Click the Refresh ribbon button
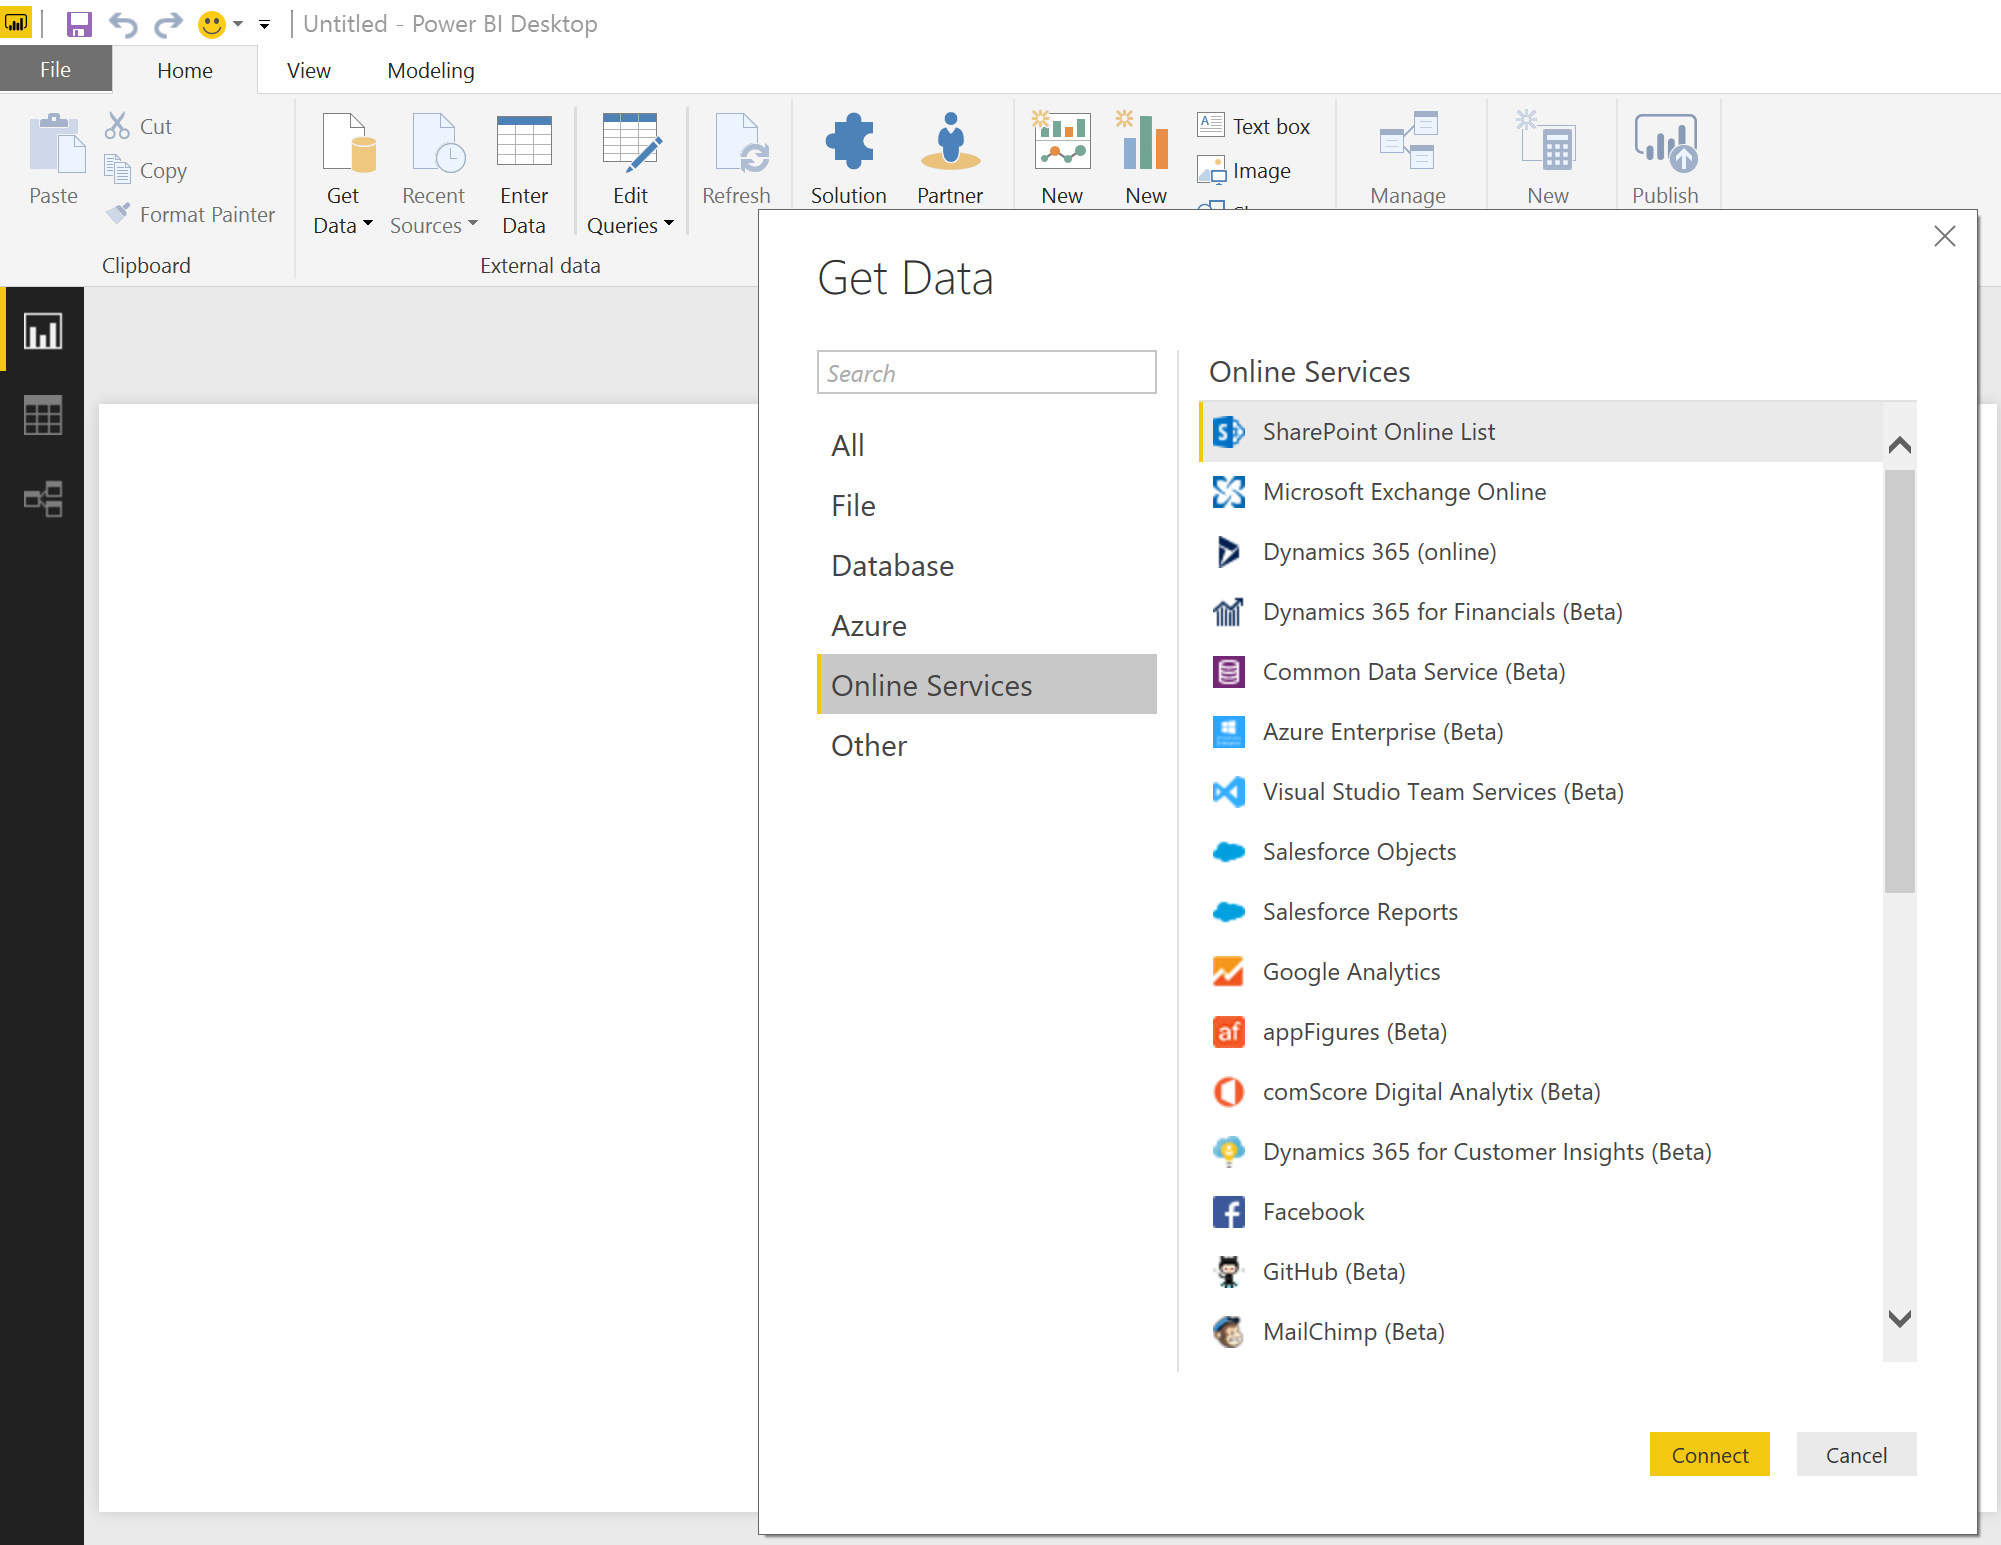 [x=737, y=160]
